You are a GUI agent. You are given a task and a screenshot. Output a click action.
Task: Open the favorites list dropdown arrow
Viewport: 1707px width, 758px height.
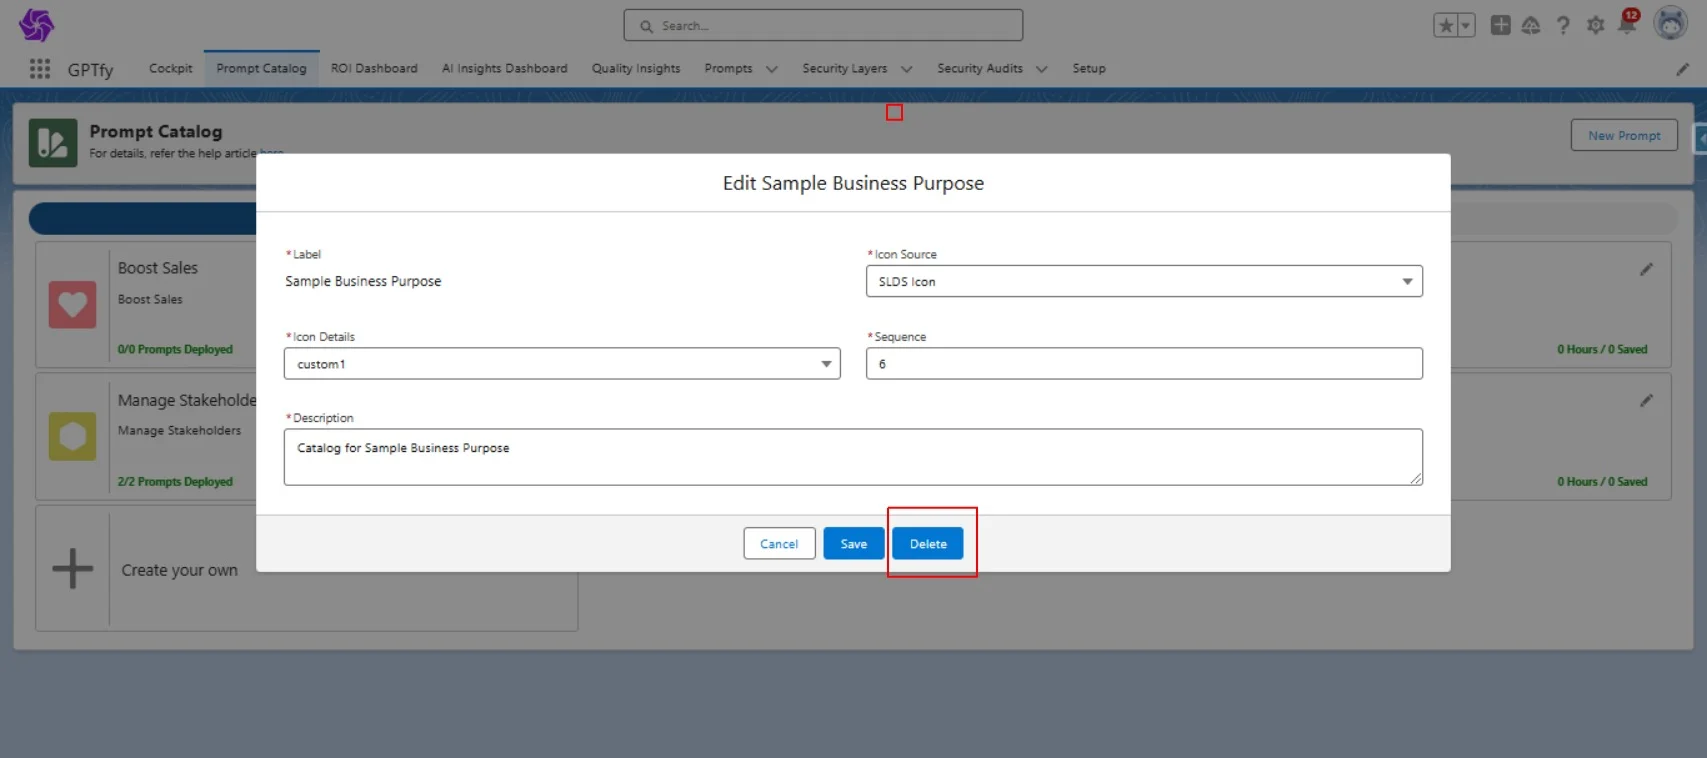1466,26
